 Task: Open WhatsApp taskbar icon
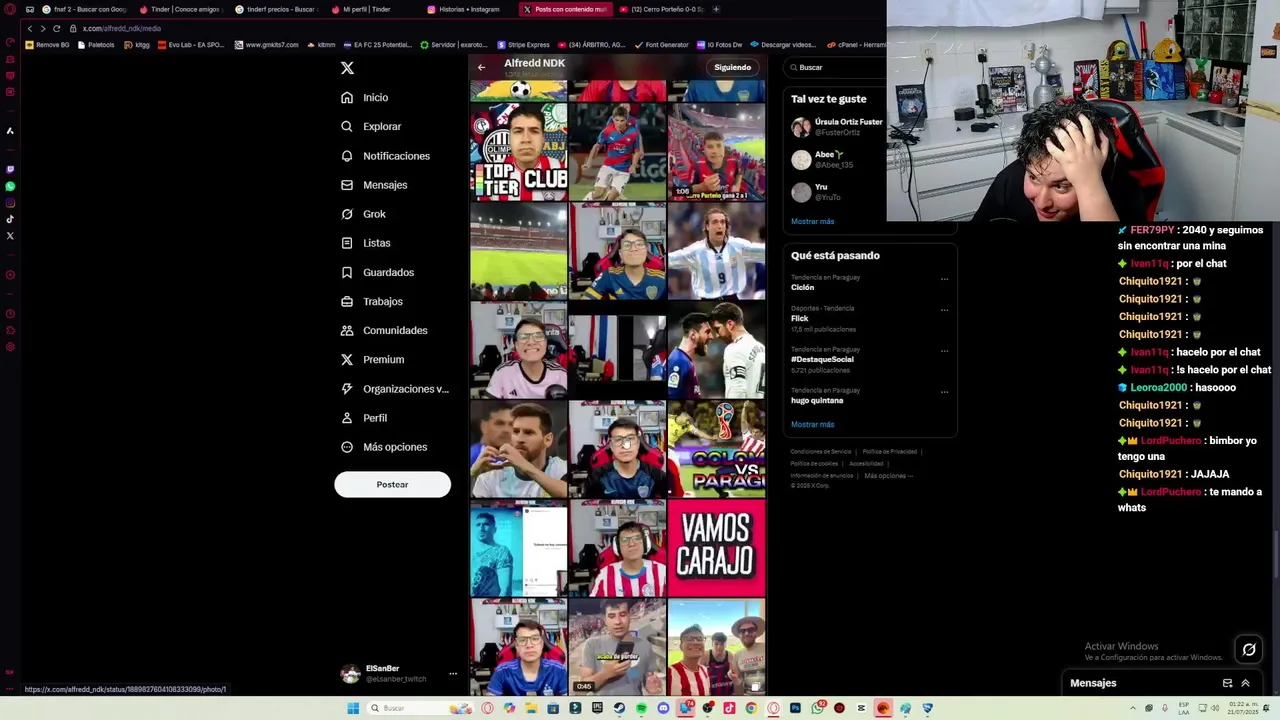tap(818, 708)
